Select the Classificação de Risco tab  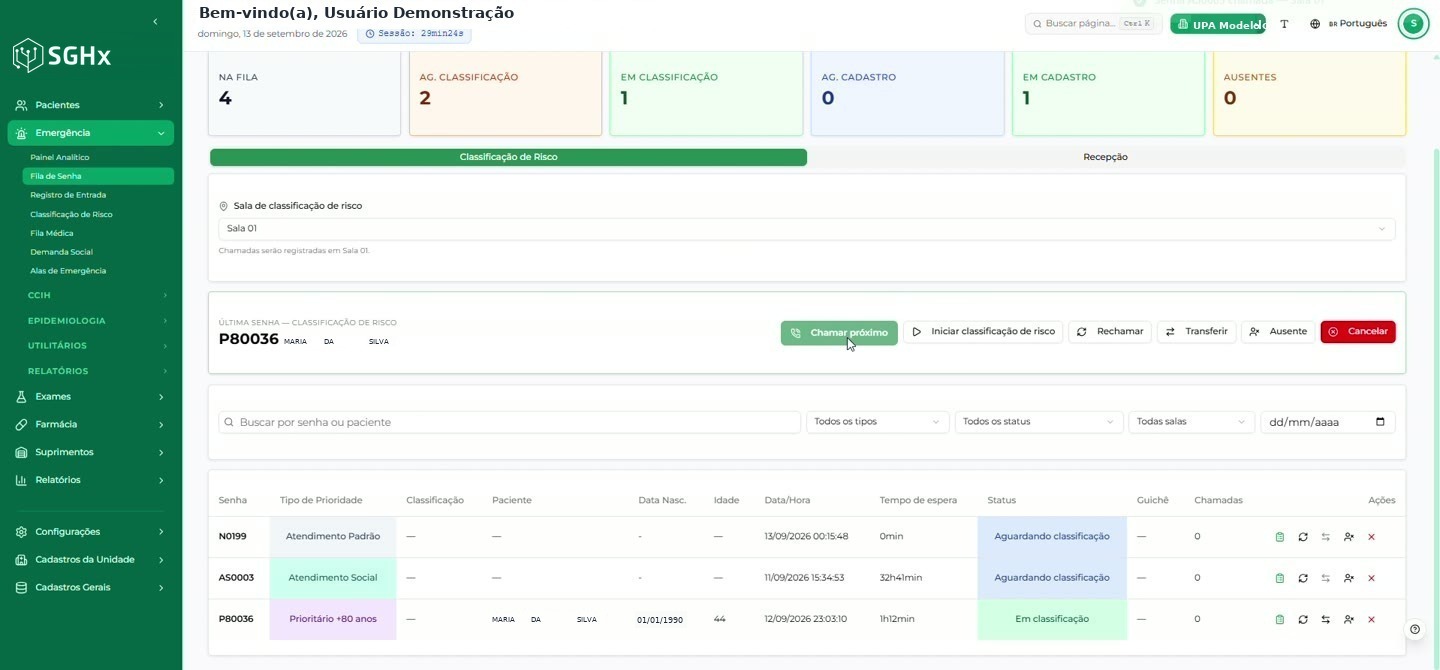pyautogui.click(x=508, y=157)
